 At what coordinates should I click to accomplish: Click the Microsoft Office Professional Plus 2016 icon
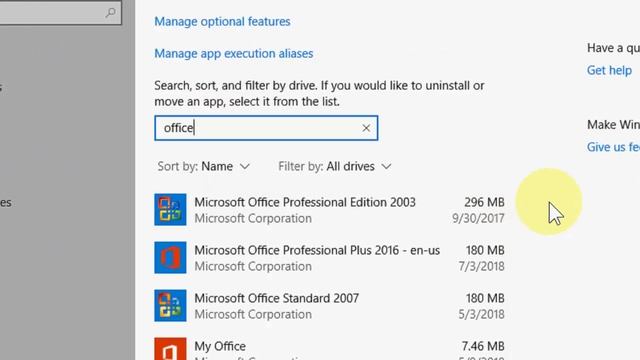pyautogui.click(x=170, y=258)
